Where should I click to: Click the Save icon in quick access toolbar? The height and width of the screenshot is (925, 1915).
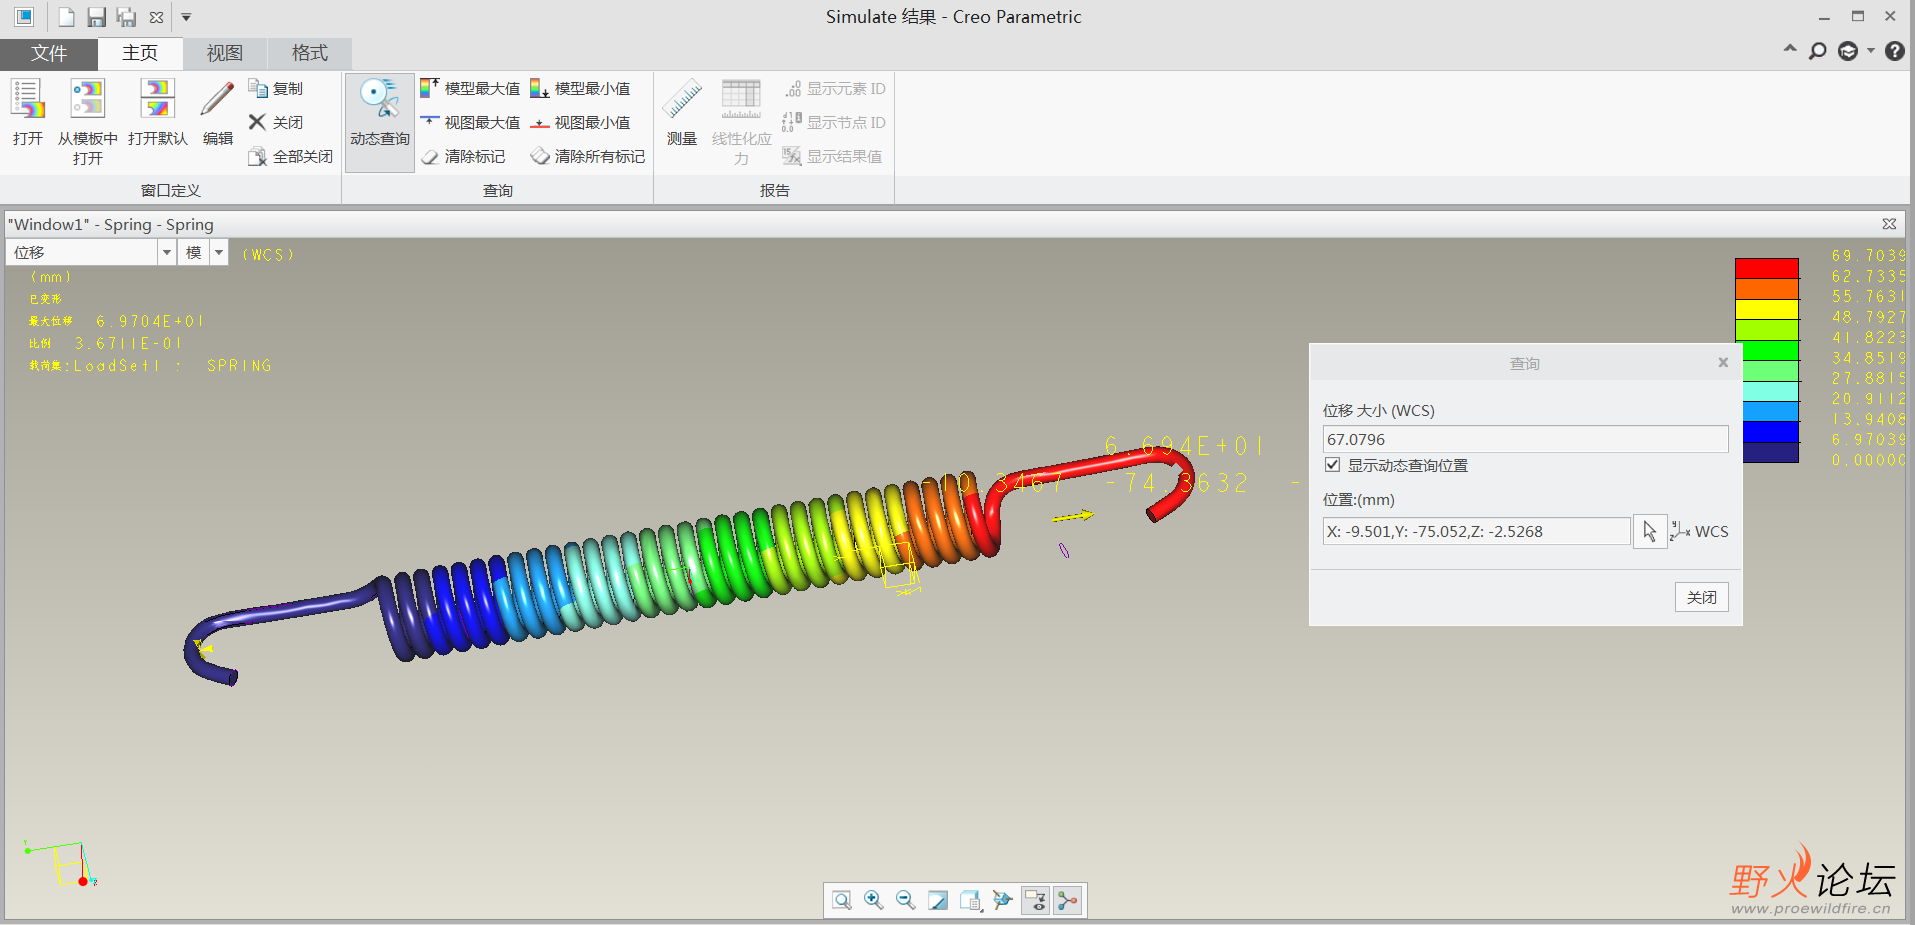[96, 17]
